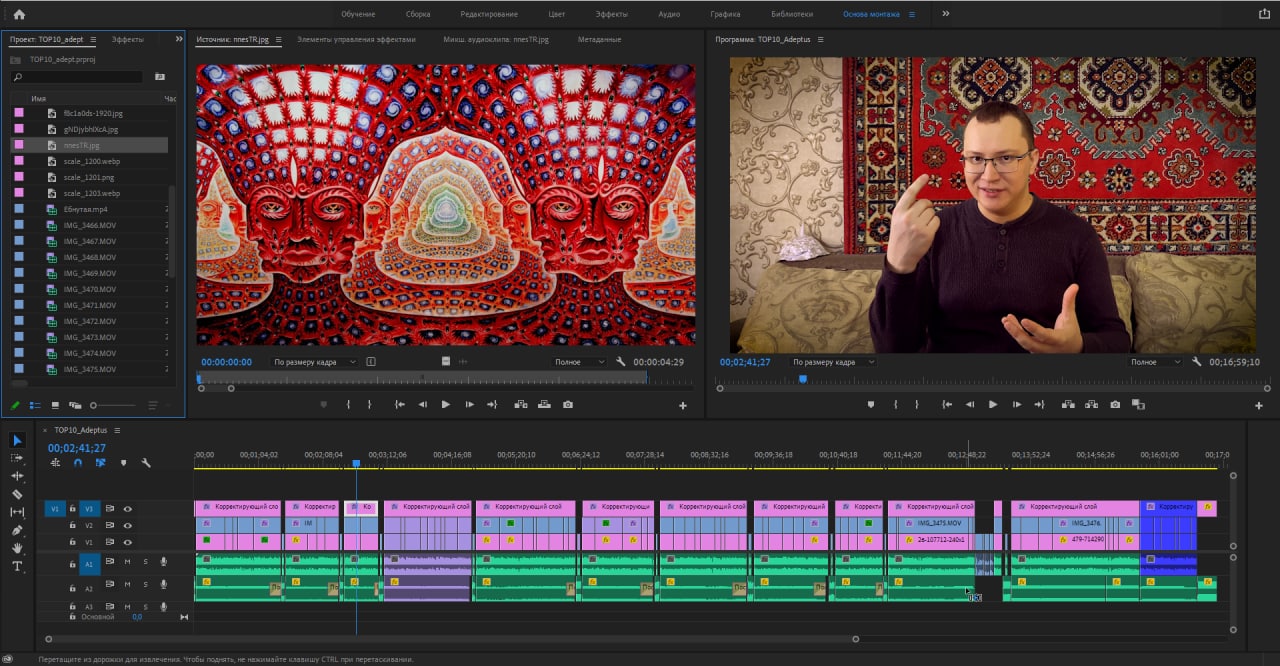Open Source monitor playback resolution dropdown

tap(580, 362)
